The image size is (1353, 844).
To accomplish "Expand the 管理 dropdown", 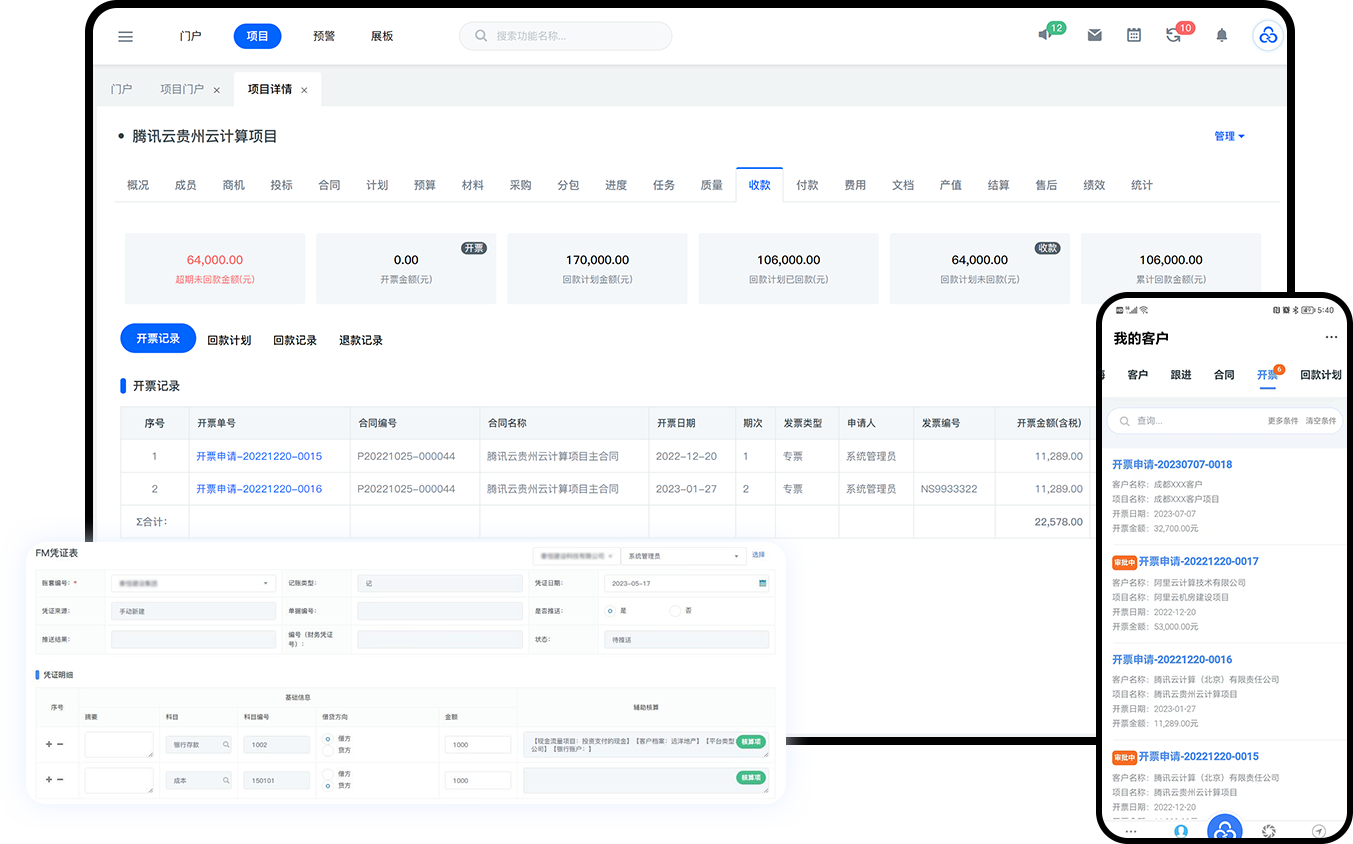I will coord(1229,136).
